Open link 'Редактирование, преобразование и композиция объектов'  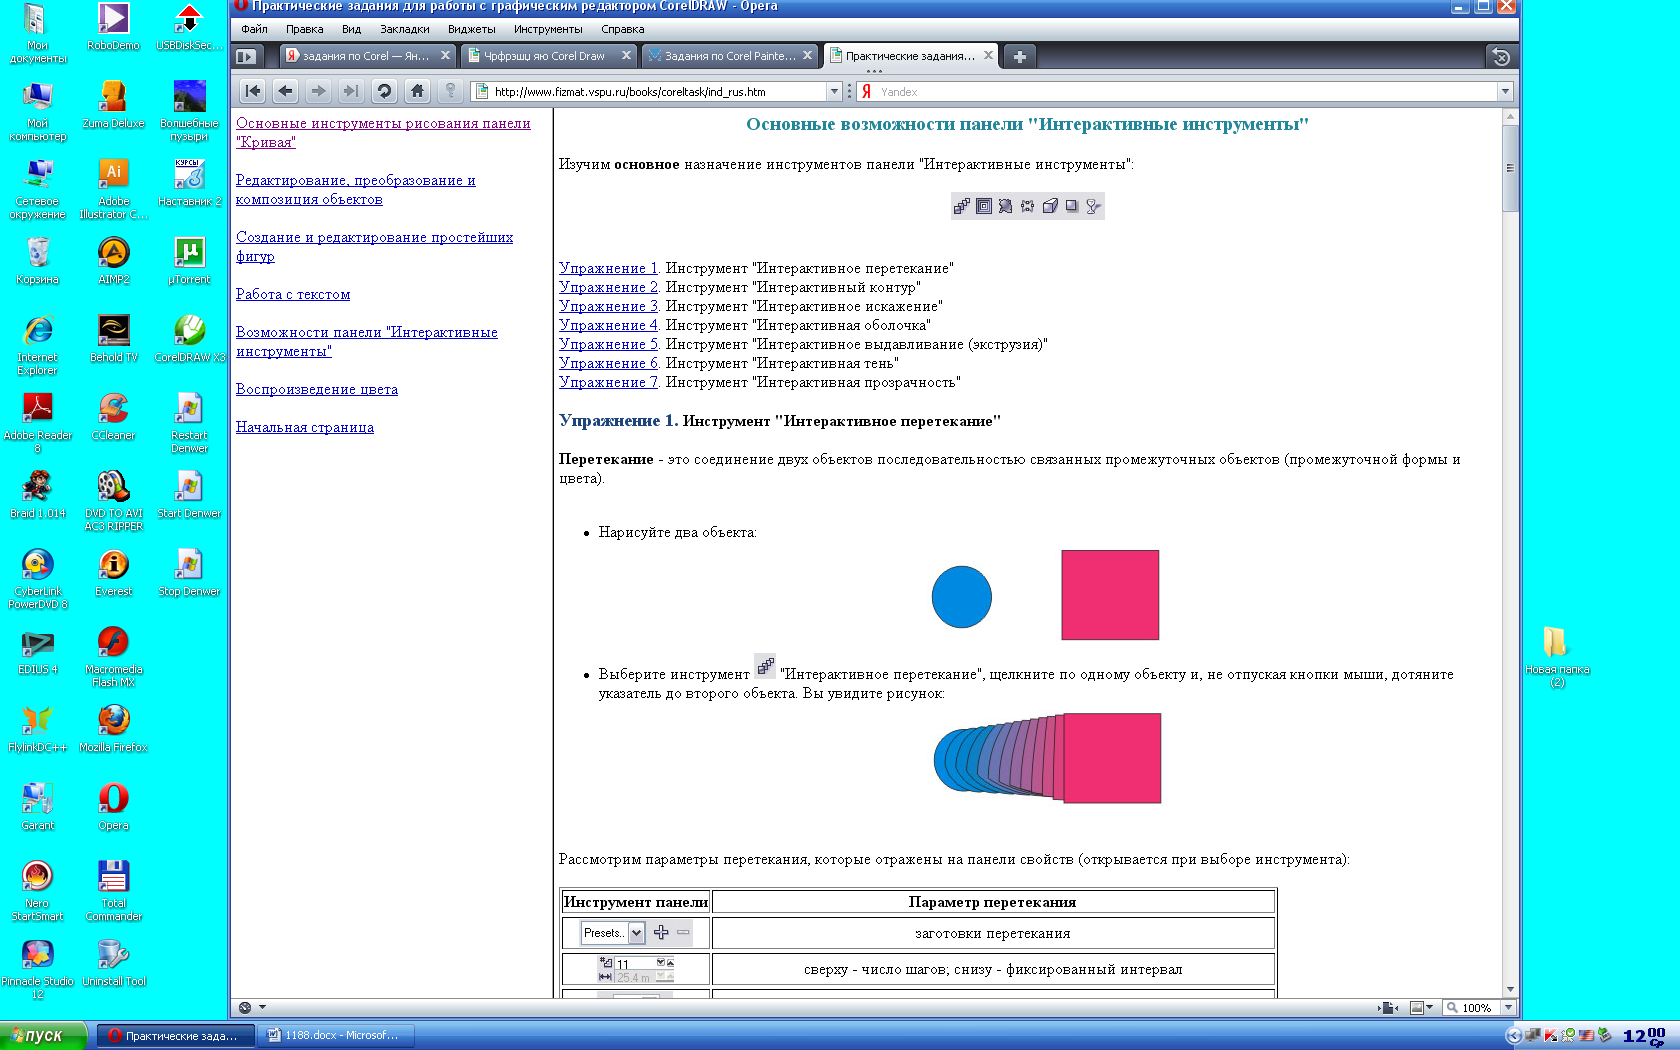tap(355, 190)
